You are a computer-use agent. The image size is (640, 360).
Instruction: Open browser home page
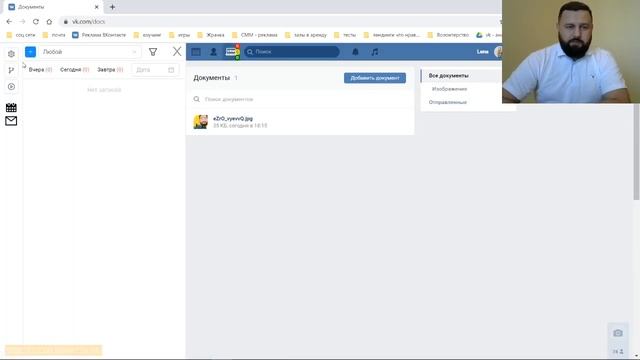pyautogui.click(x=49, y=22)
